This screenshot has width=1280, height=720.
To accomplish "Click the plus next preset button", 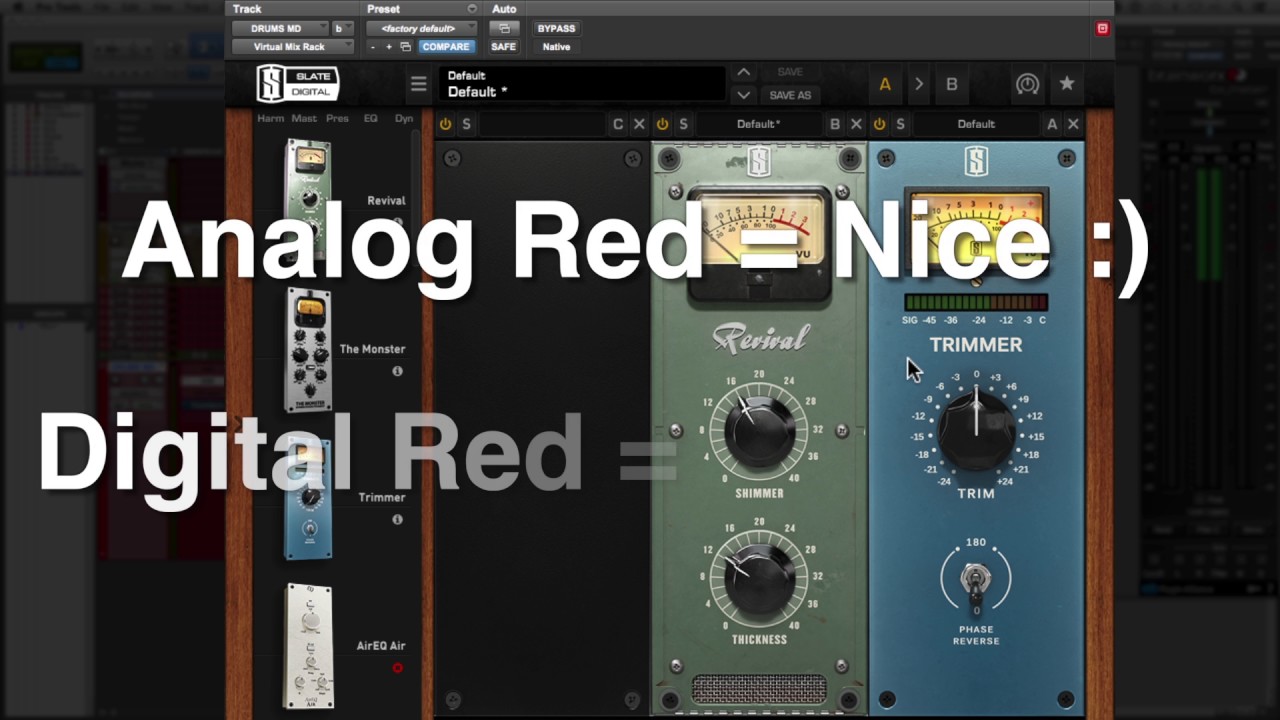I will pos(389,47).
